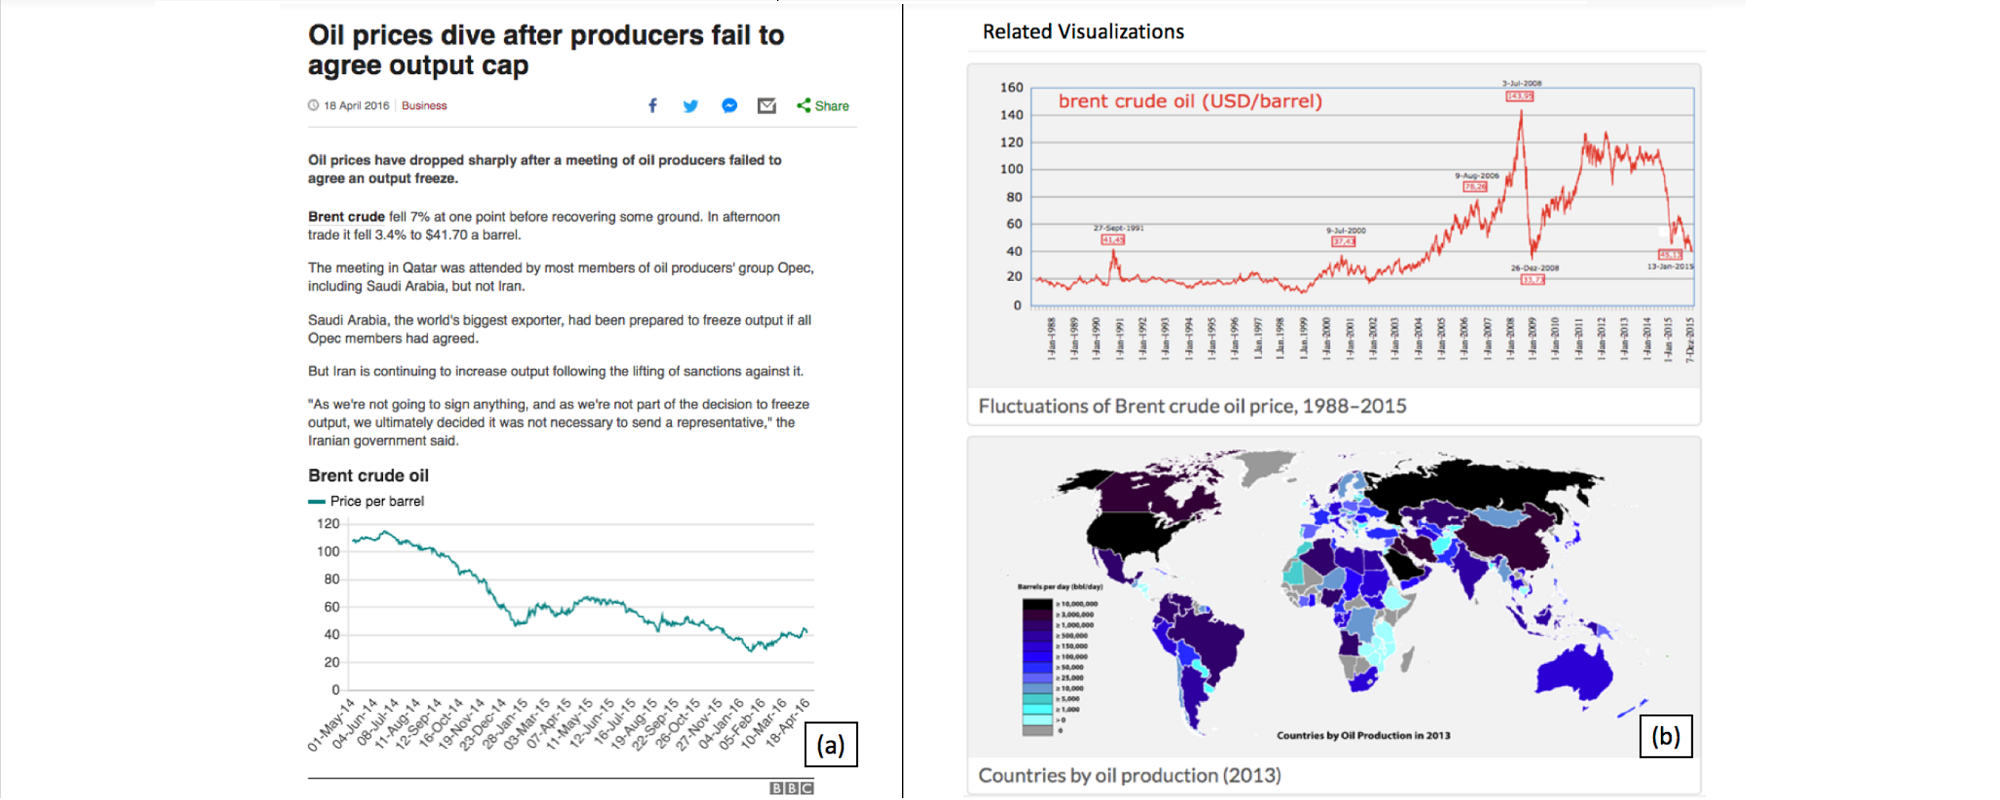The height and width of the screenshot is (800, 2000).
Task: Click the article headline about oil prices
Action: point(545,50)
